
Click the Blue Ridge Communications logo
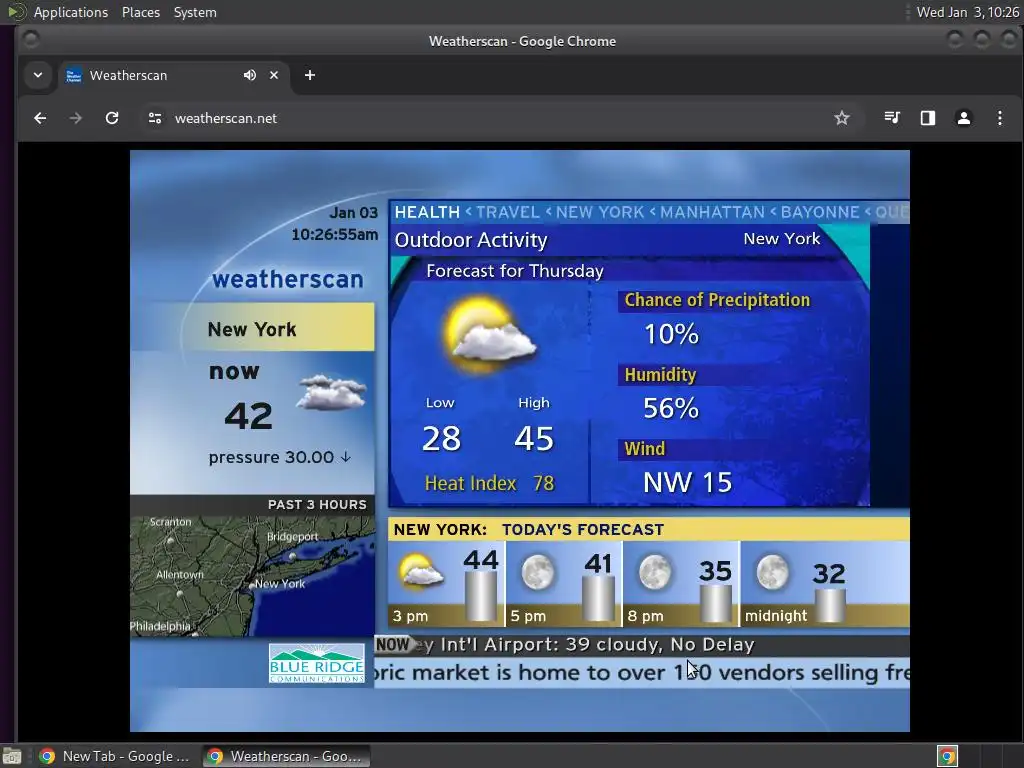pyautogui.click(x=317, y=663)
